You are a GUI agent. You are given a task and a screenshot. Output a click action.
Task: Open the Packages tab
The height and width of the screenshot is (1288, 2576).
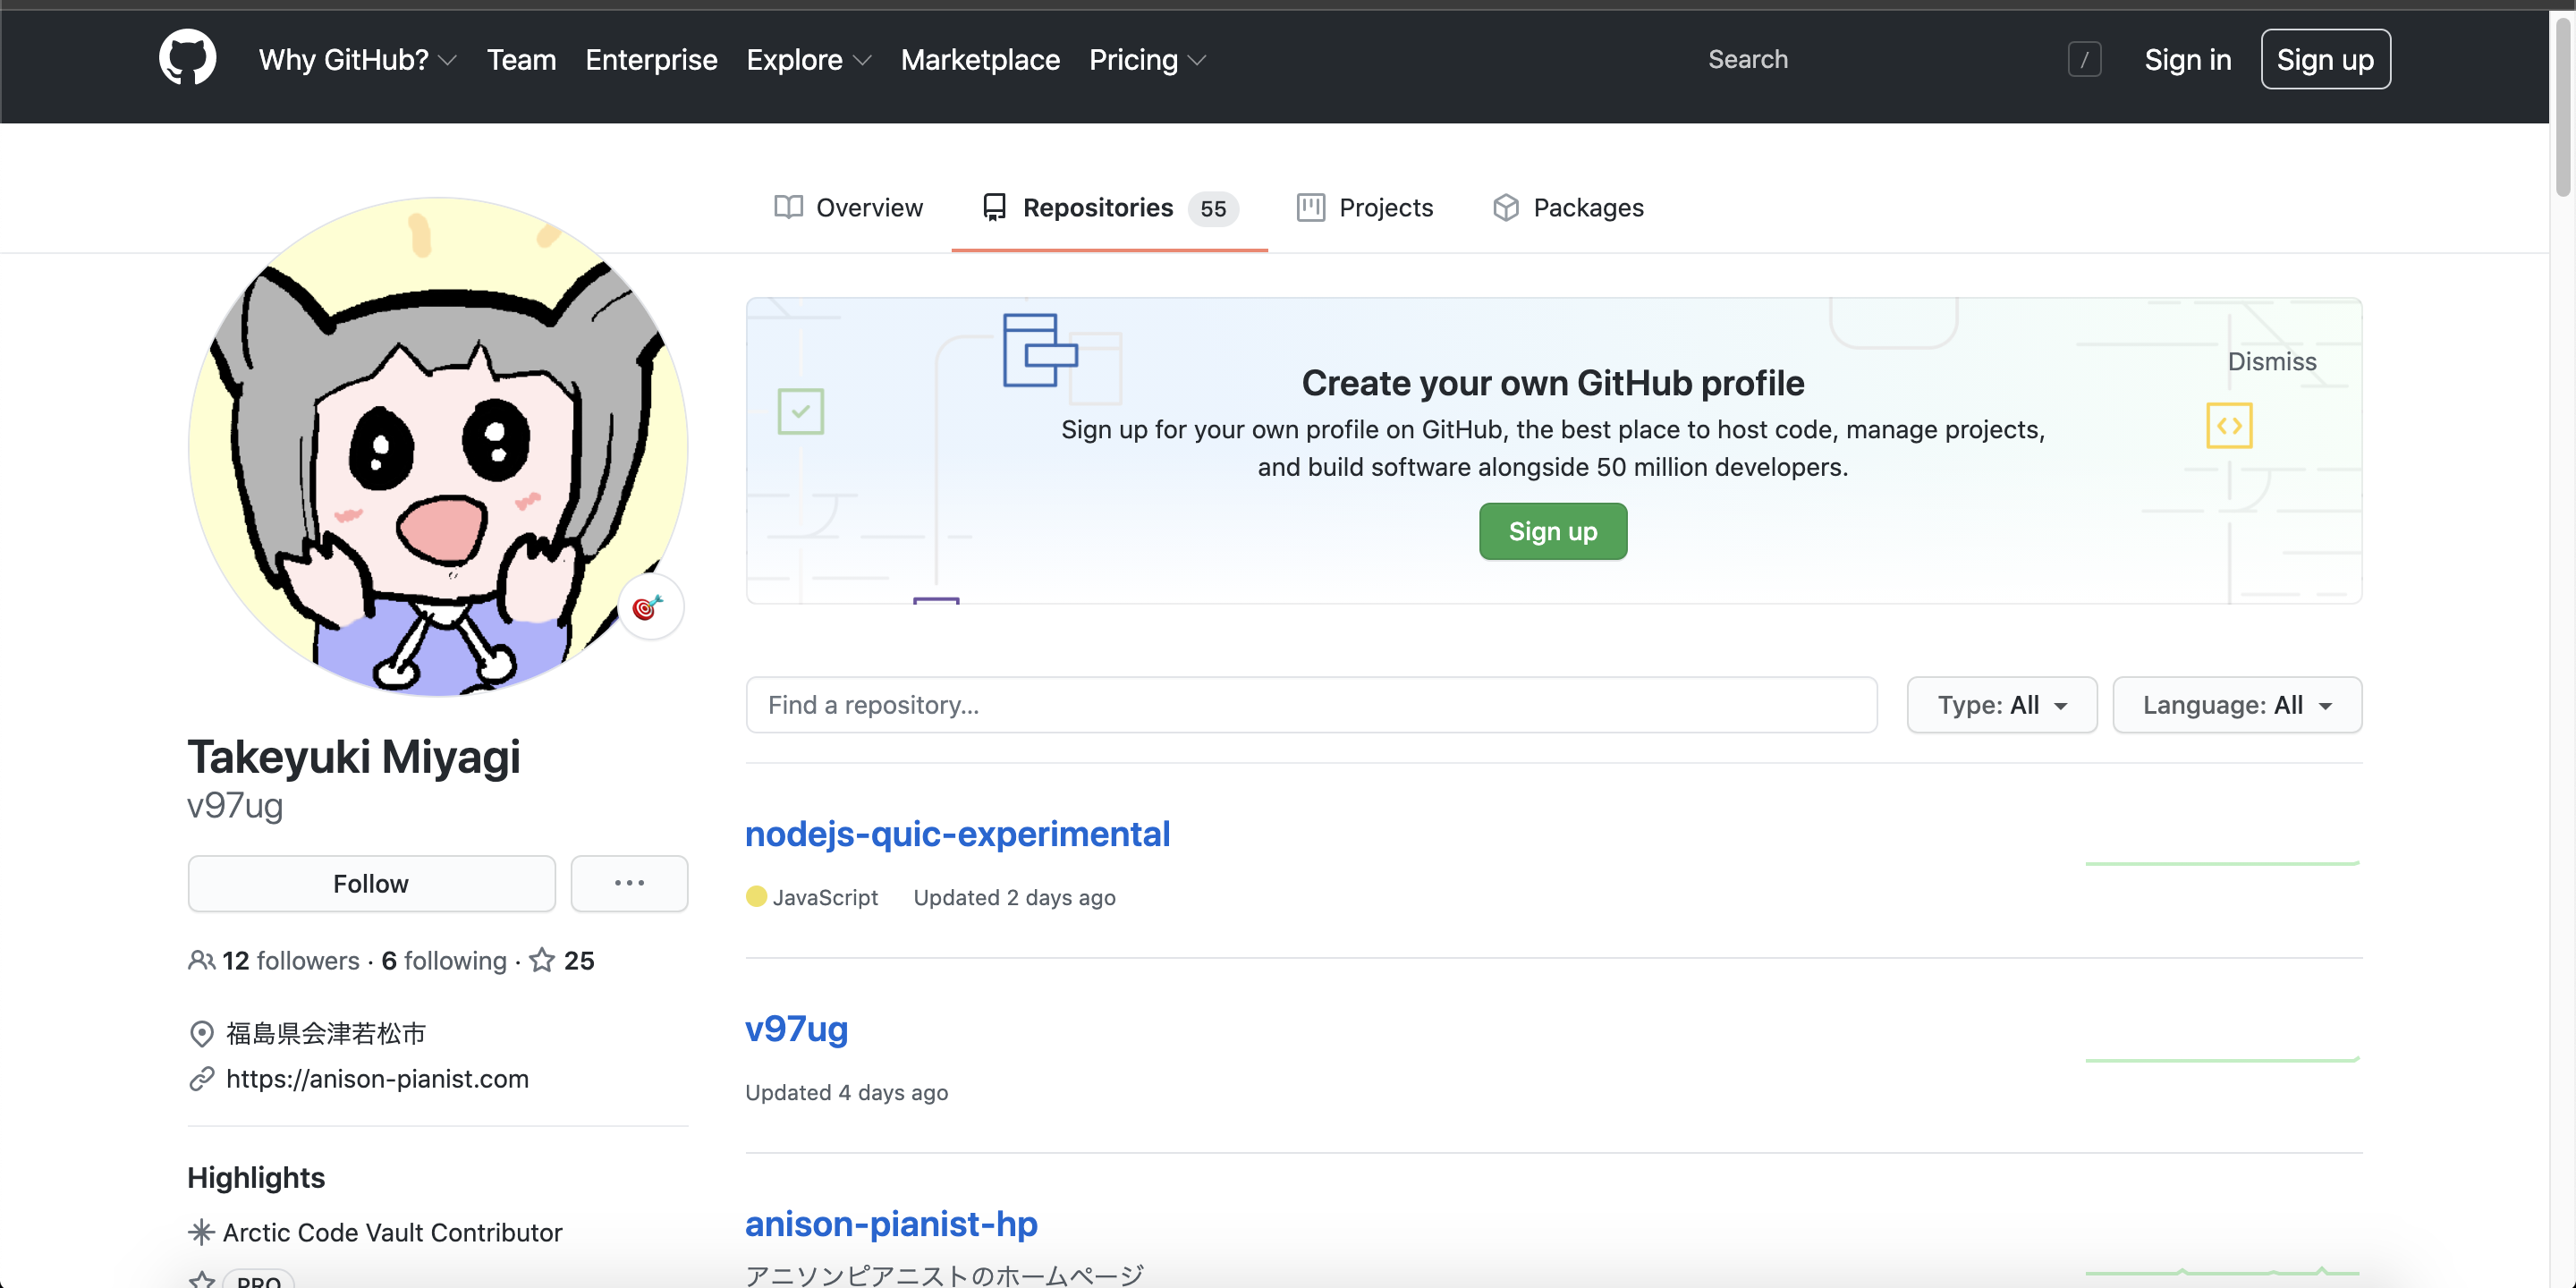pos(1568,207)
